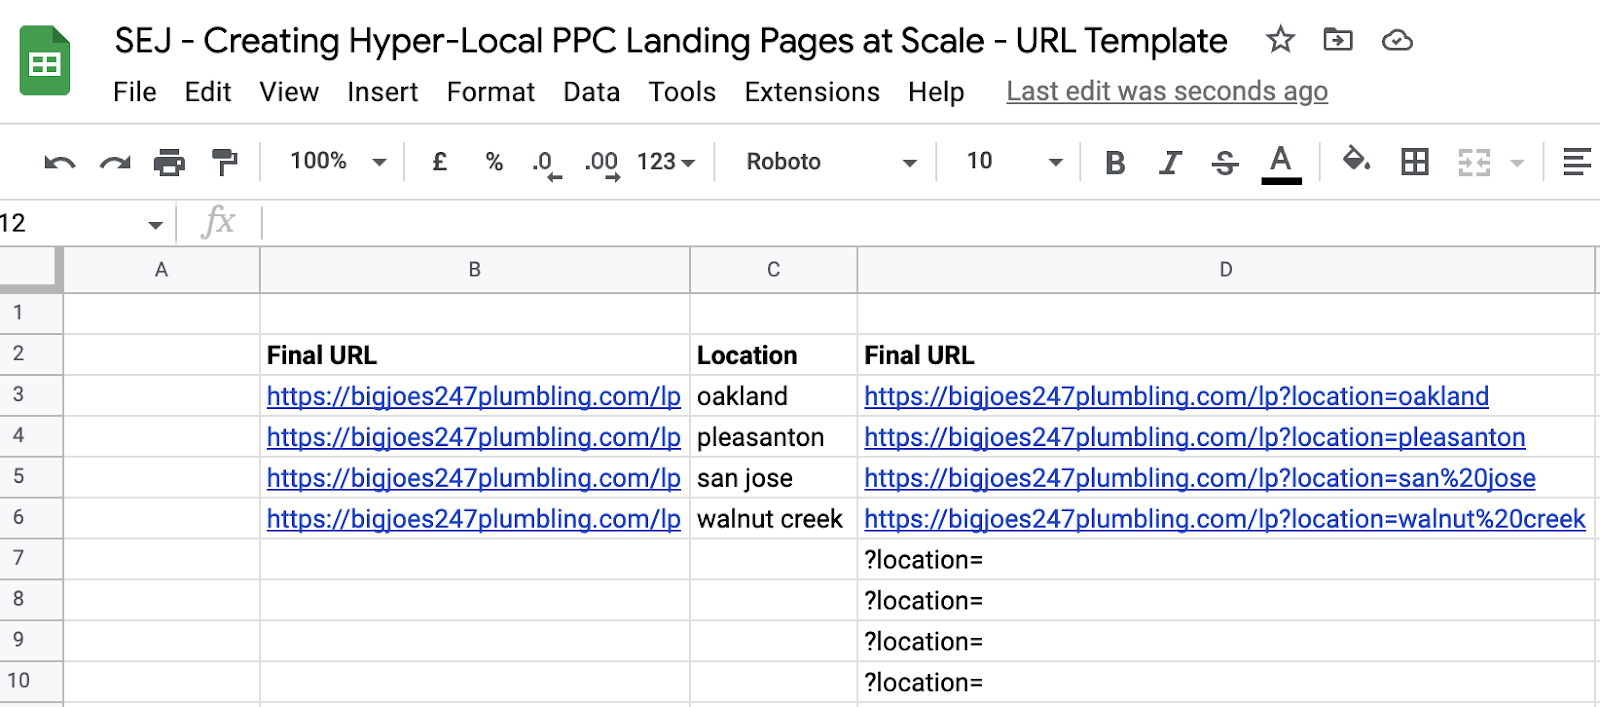1600x707 pixels.
Task: Click the cloud document status icon
Action: [x=1396, y=40]
